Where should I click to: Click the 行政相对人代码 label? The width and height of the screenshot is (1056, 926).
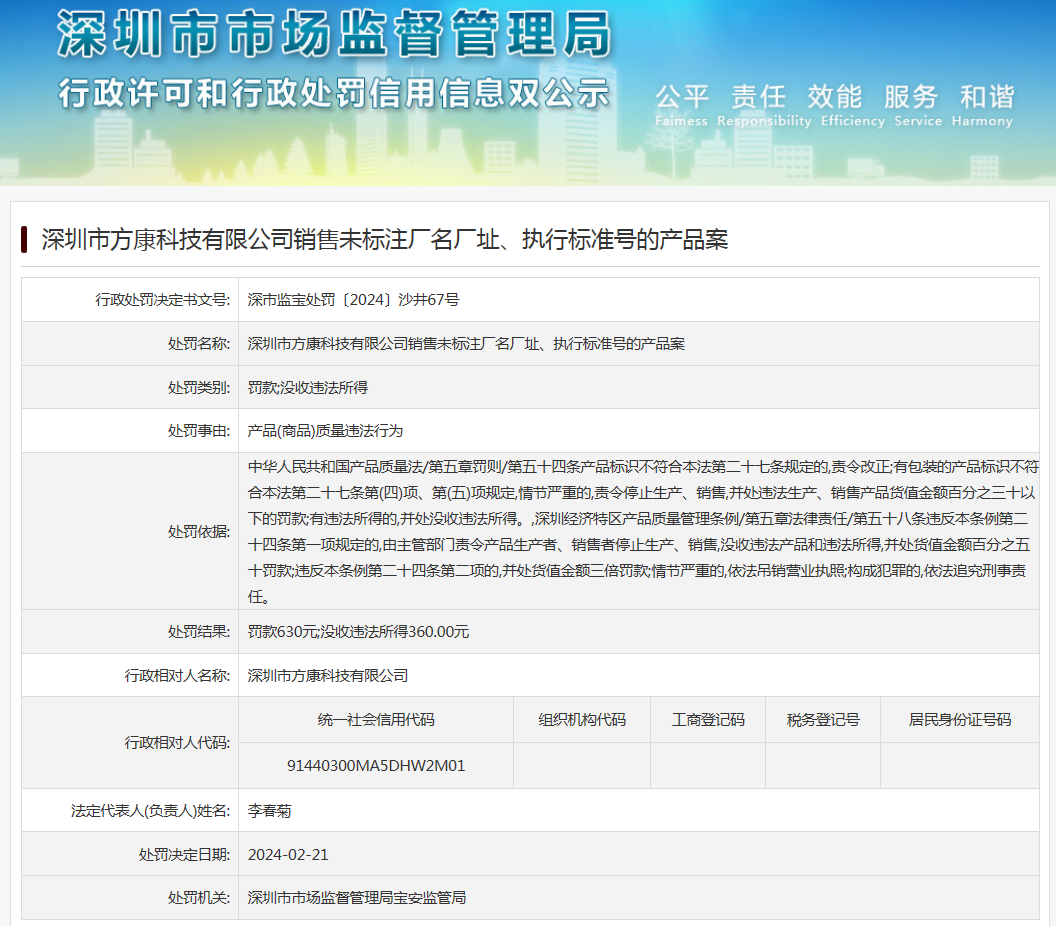click(177, 742)
